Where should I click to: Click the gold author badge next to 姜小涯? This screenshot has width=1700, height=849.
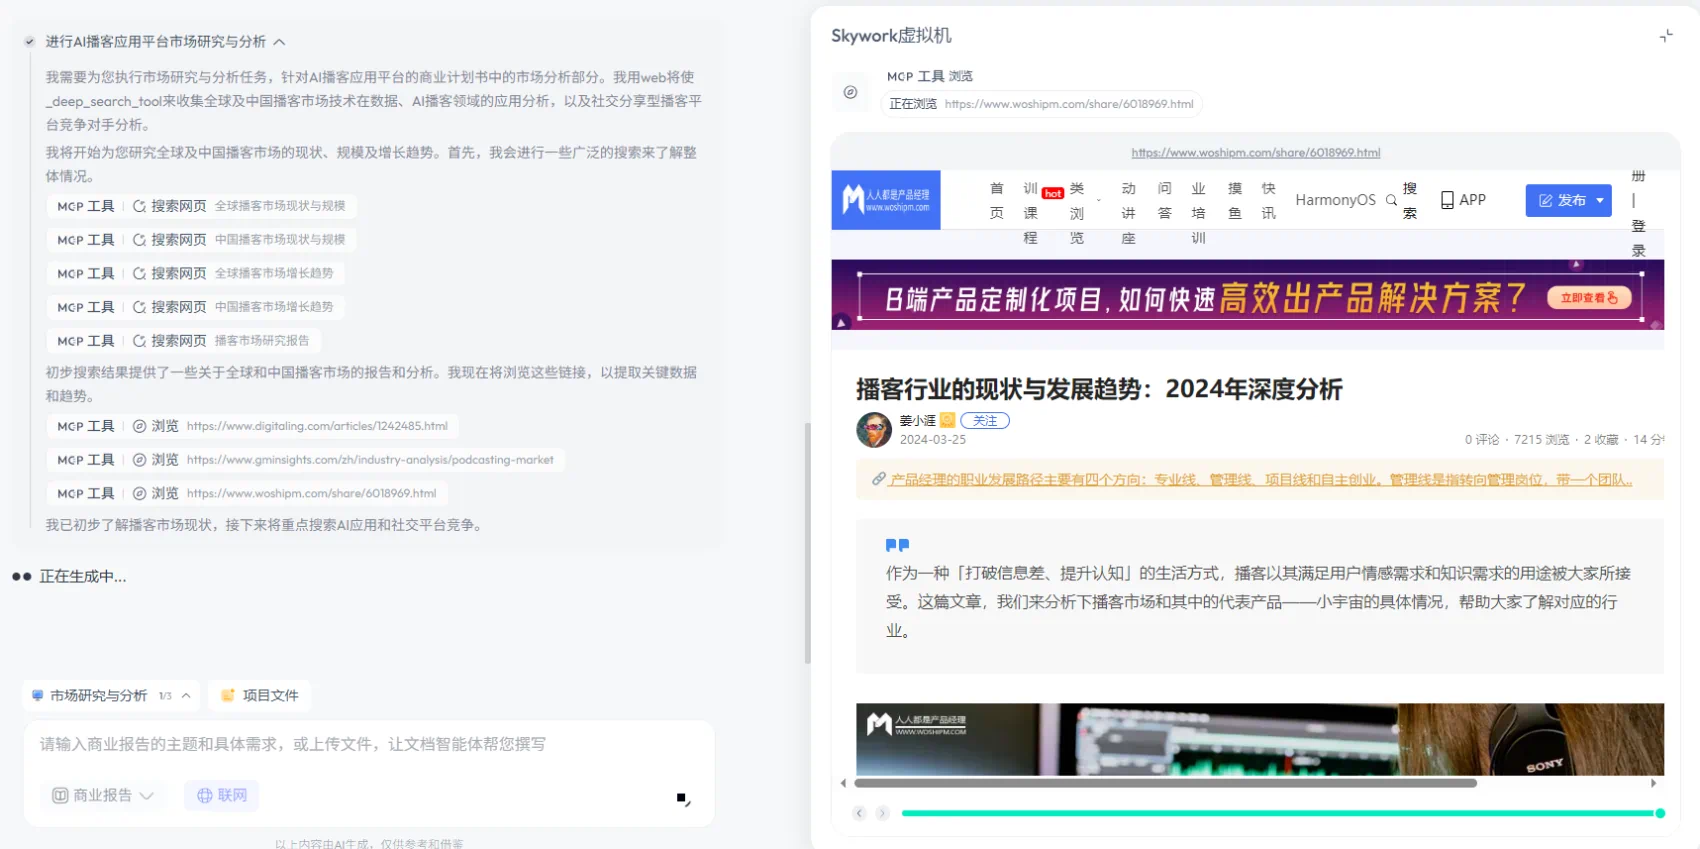(x=947, y=421)
